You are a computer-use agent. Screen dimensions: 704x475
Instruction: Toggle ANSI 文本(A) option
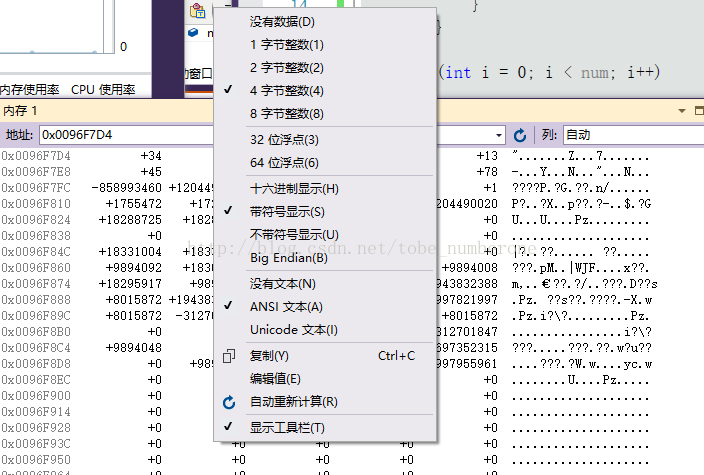pyautogui.click(x=323, y=307)
